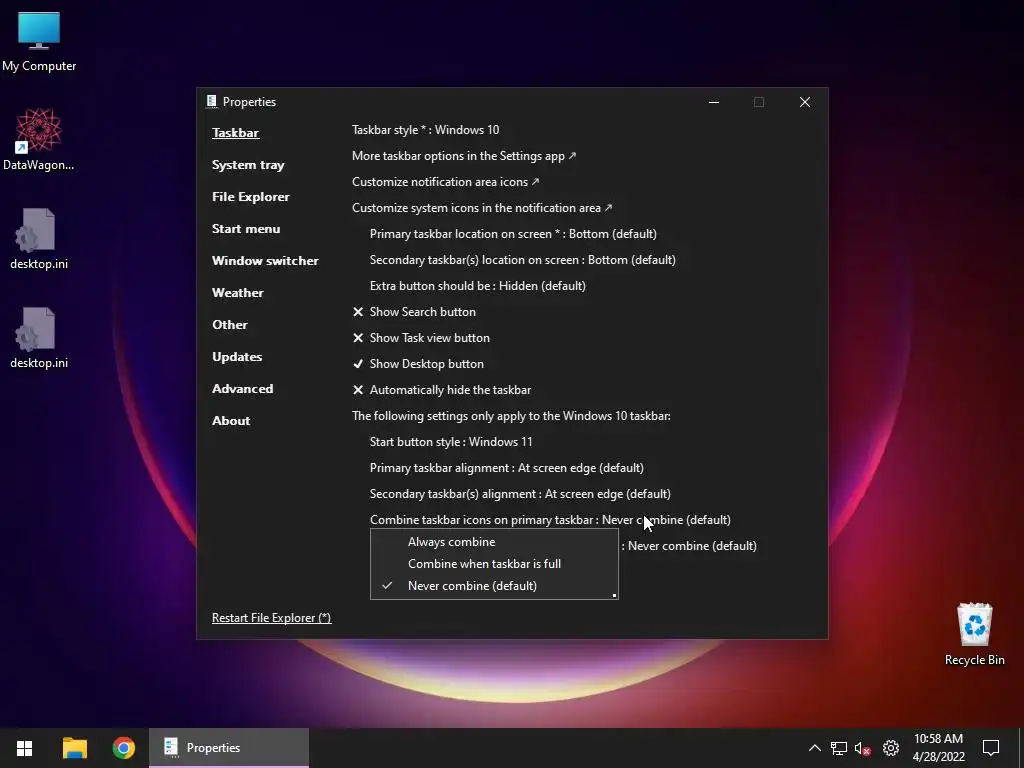This screenshot has width=1024, height=768.
Task: Change Primary taskbar alignment setting
Action: (x=507, y=468)
